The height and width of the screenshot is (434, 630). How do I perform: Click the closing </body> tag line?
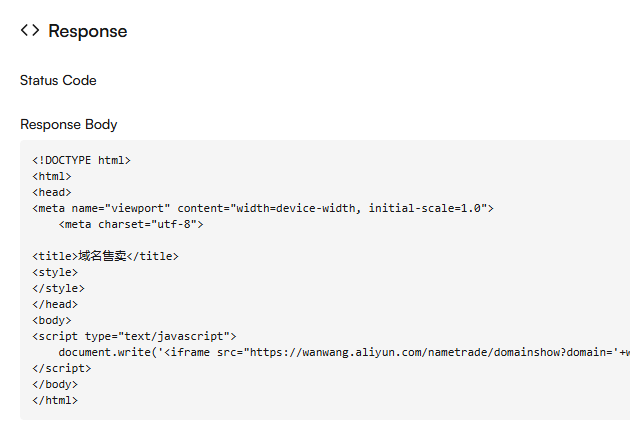(55, 384)
